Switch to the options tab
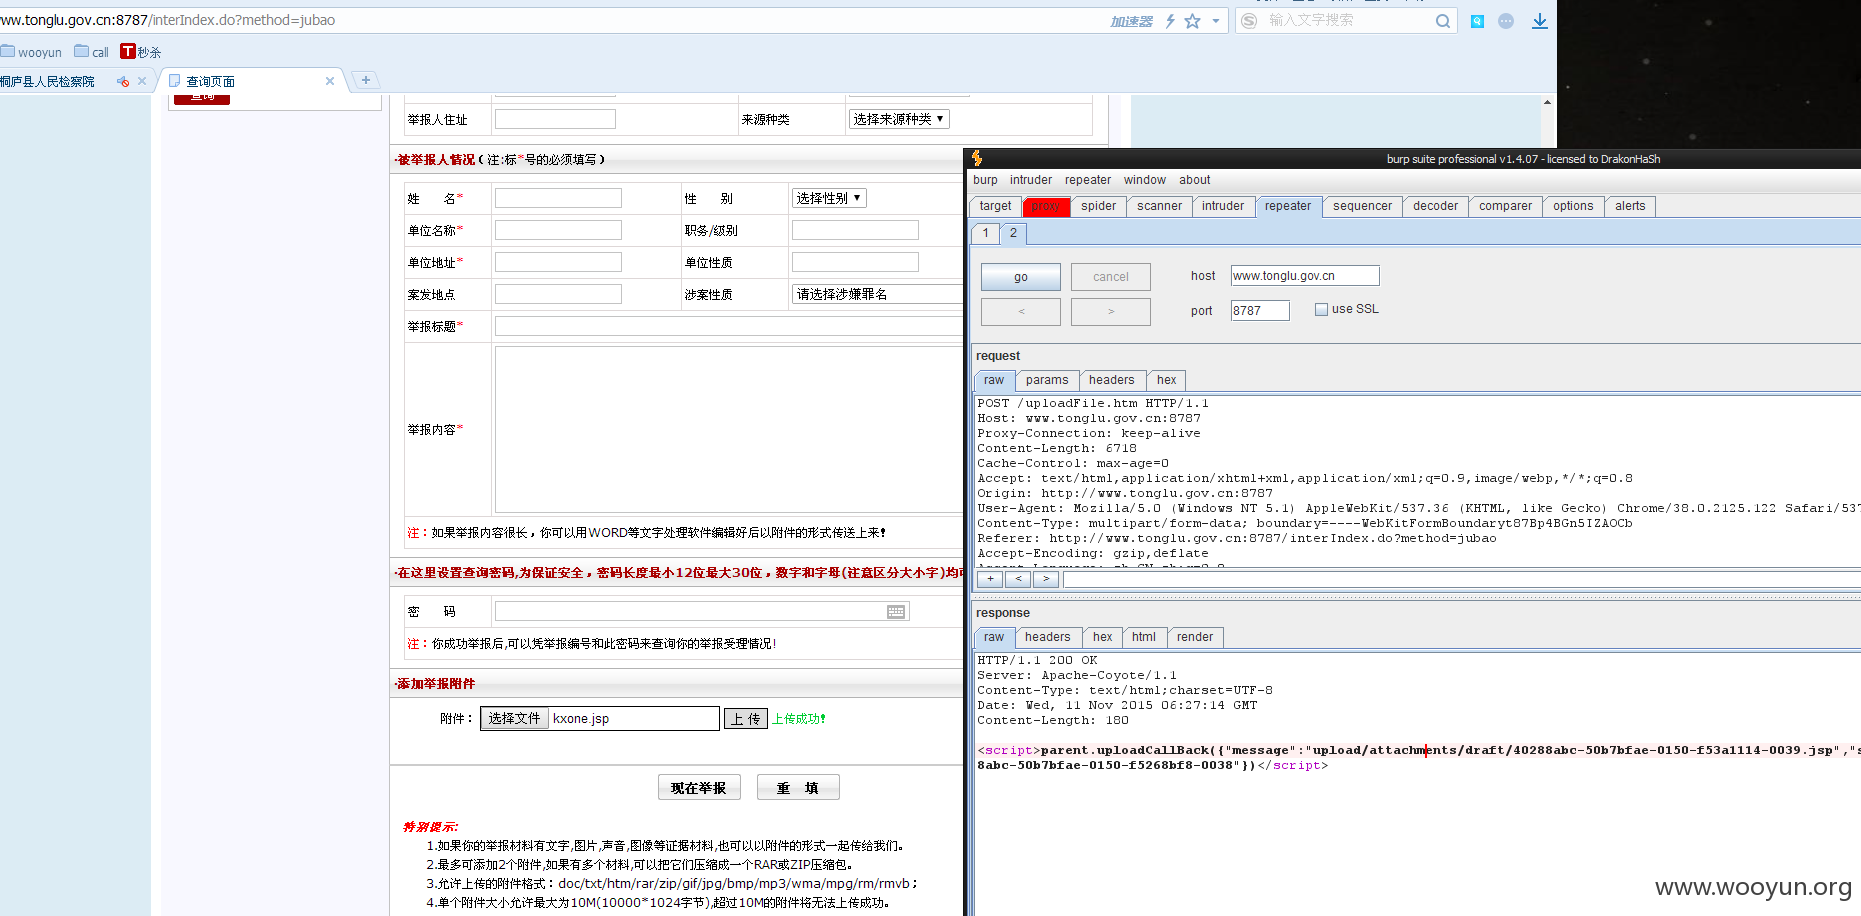The image size is (1861, 916). [1573, 206]
